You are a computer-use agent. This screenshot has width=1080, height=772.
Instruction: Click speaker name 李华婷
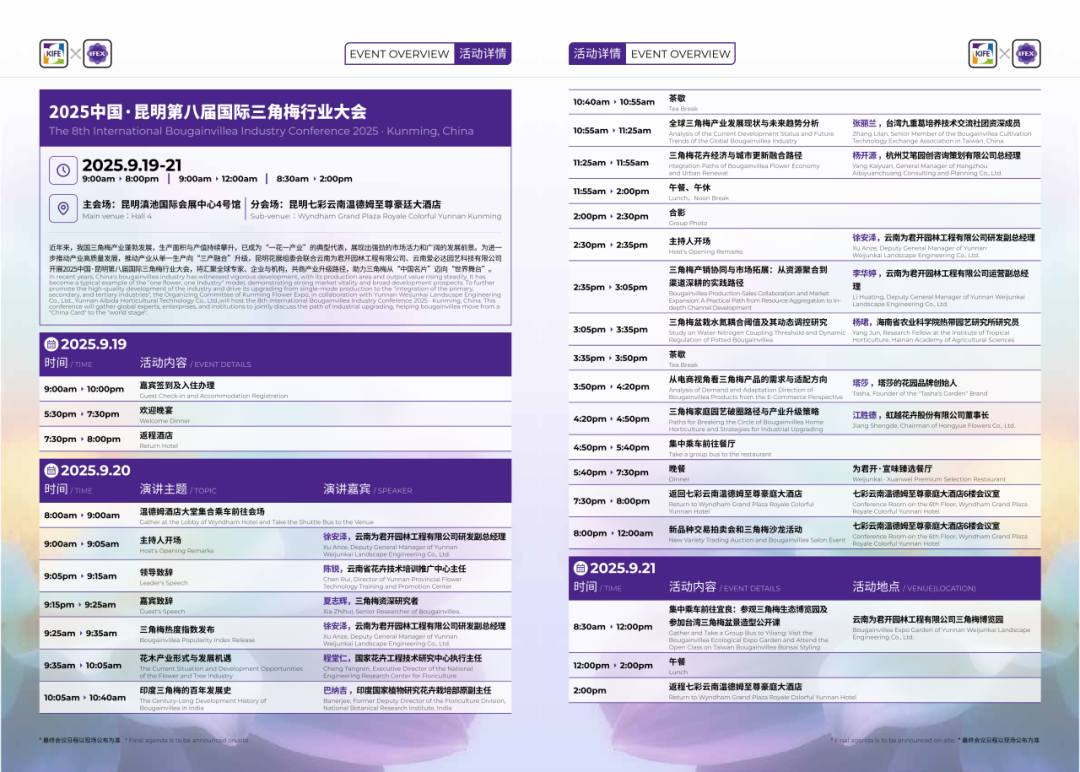864,273
